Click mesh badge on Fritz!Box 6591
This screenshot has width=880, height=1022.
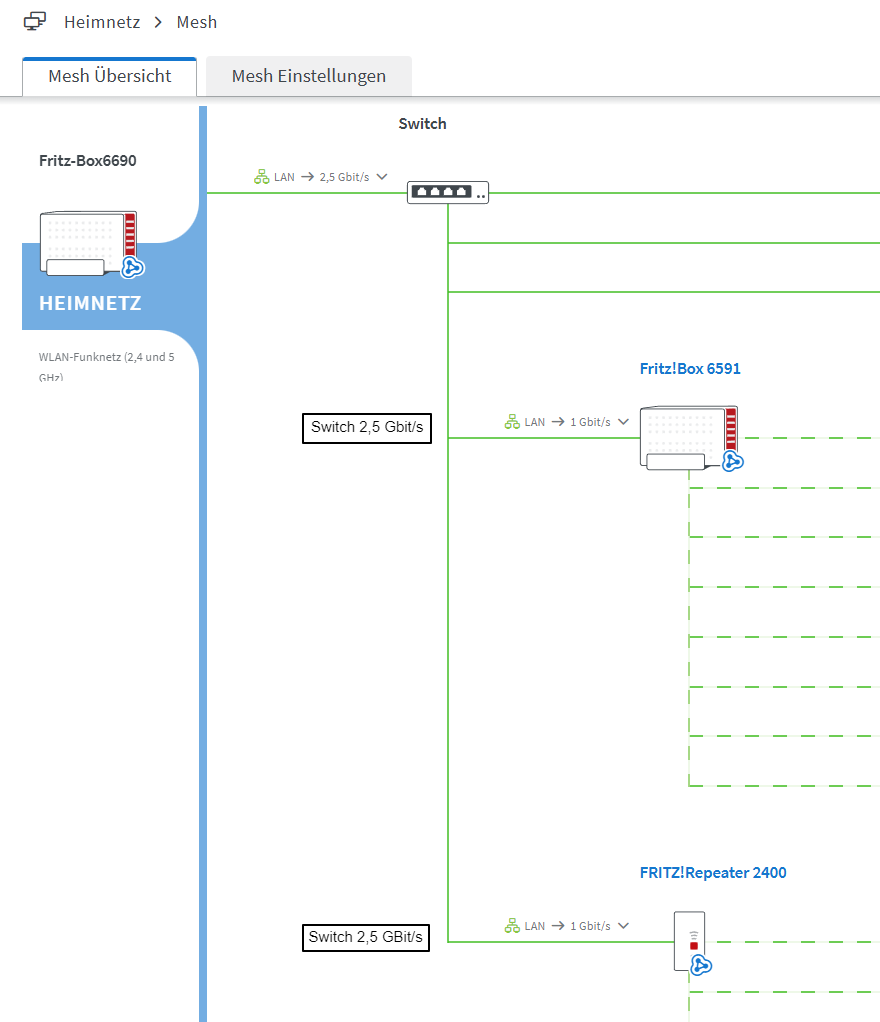click(733, 461)
